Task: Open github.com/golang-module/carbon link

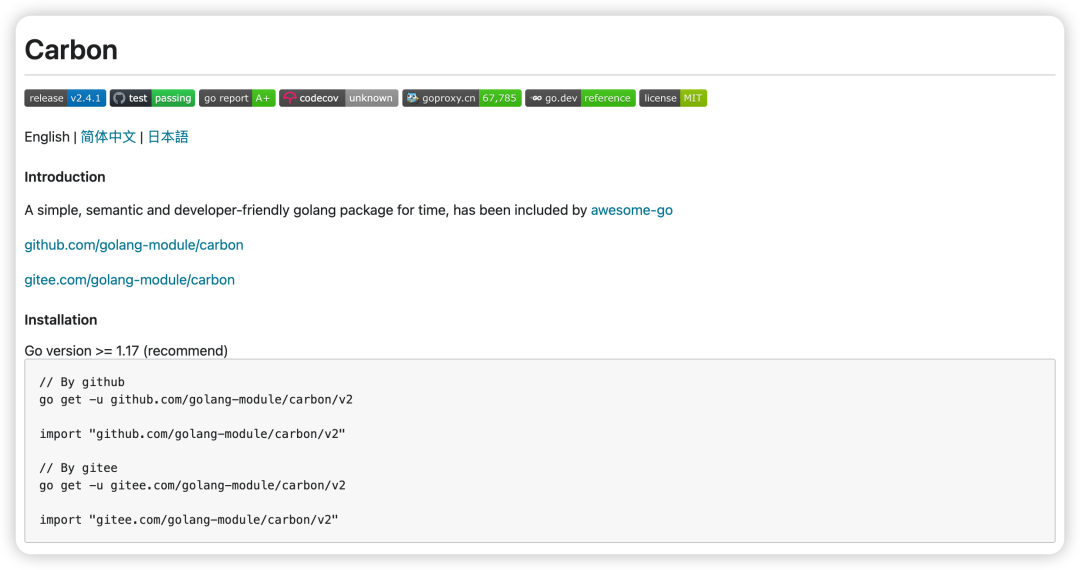Action: 134,245
